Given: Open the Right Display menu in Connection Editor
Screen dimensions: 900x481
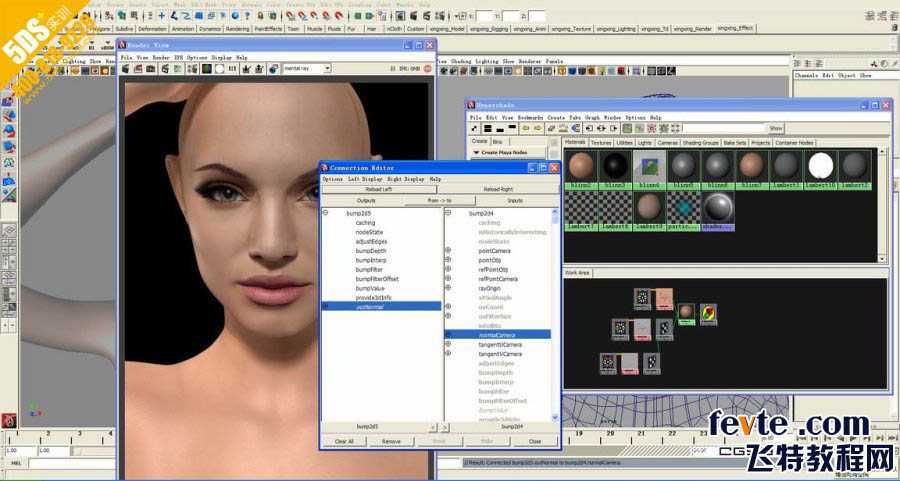Looking at the screenshot, I should point(406,179).
